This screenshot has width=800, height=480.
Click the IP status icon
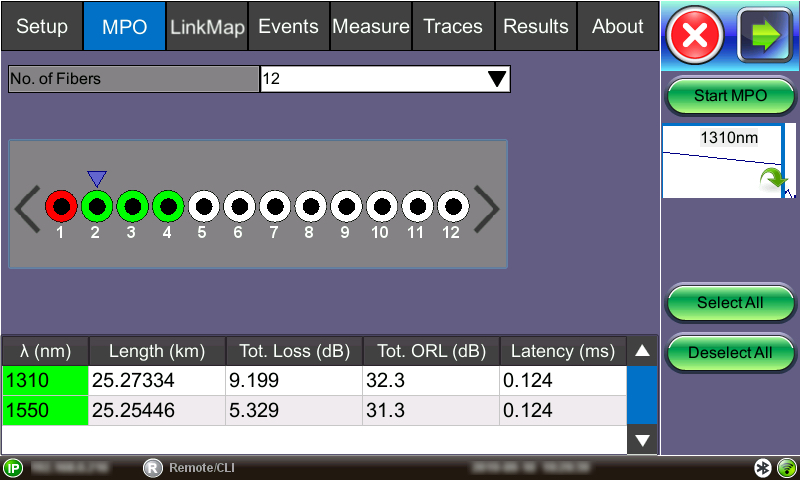[13, 467]
